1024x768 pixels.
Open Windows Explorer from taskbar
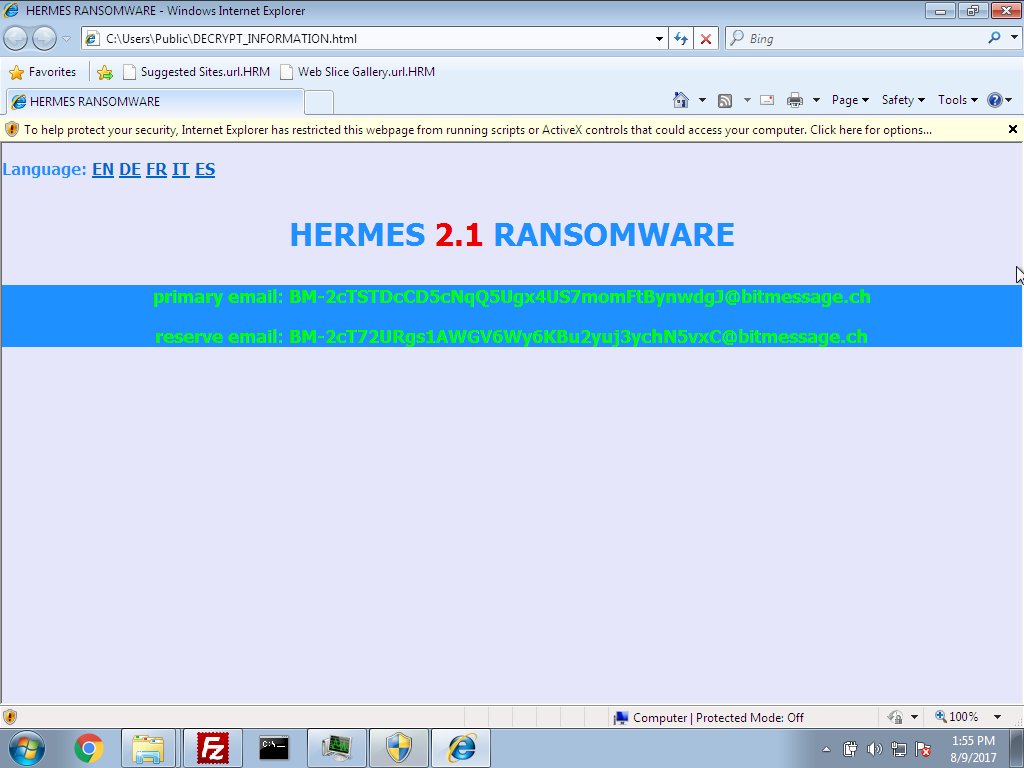tap(148, 748)
